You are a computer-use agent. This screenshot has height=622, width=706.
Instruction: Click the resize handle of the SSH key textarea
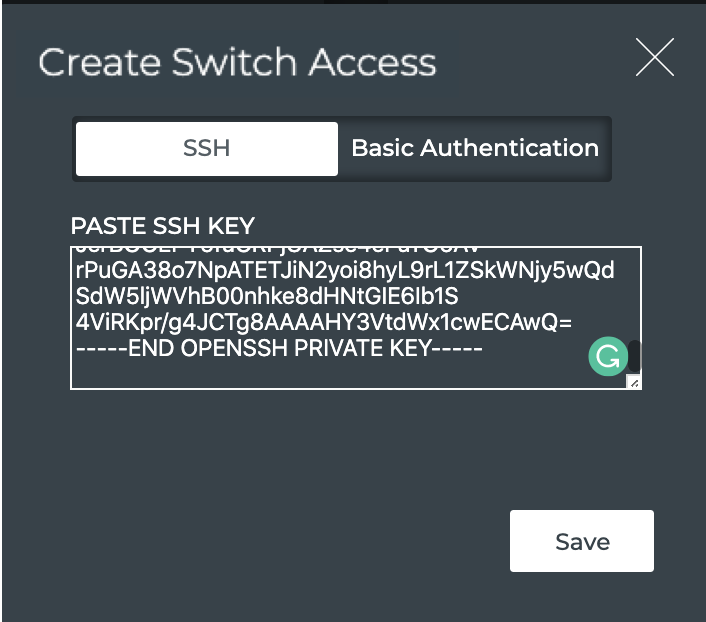point(633,381)
